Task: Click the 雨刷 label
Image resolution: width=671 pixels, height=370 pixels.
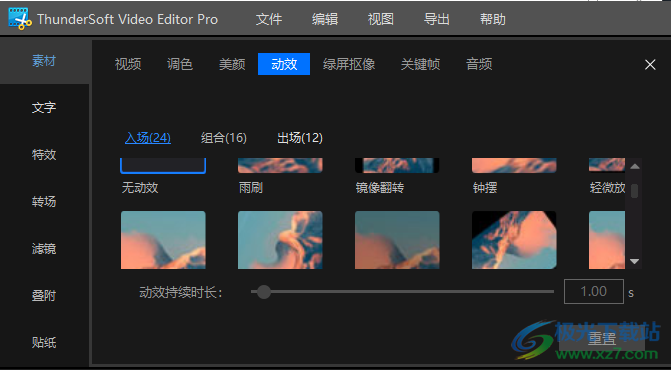Action: coord(250,188)
